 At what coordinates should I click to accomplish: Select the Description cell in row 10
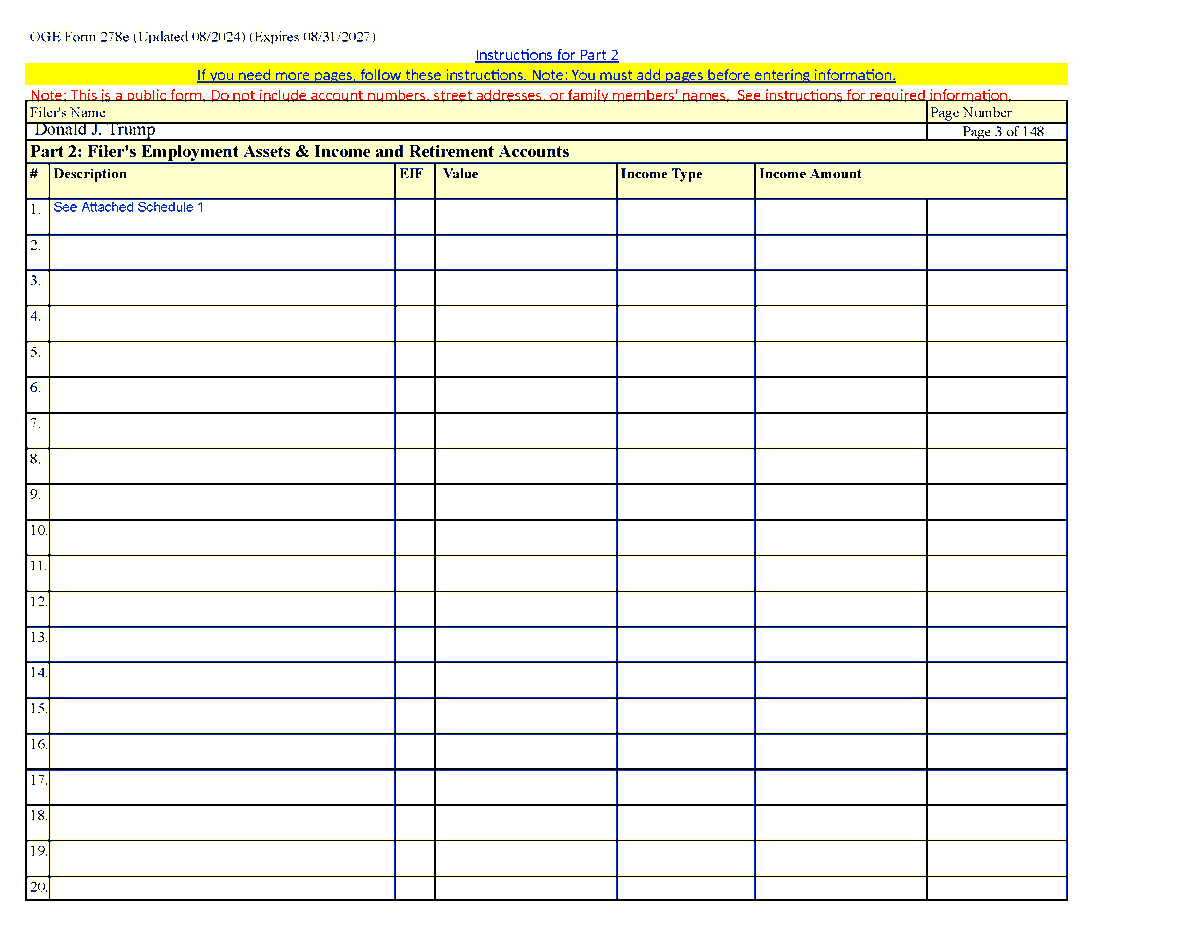pos(222,538)
